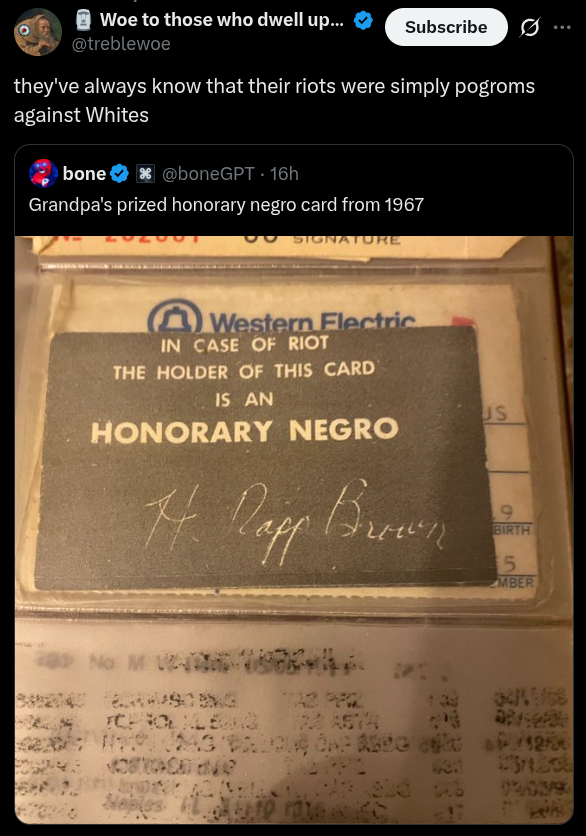Open the display name Woe to those who dwell
This screenshot has height=836, width=586.
pos(222,20)
